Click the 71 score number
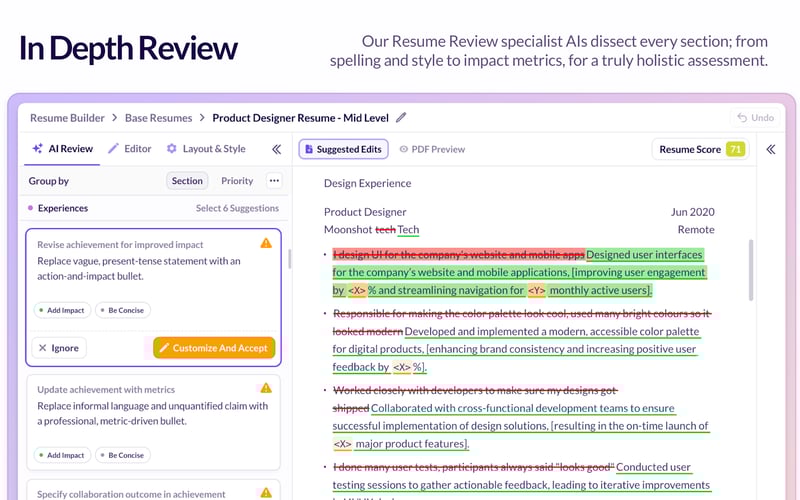This screenshot has height=500, width=800. [735, 149]
